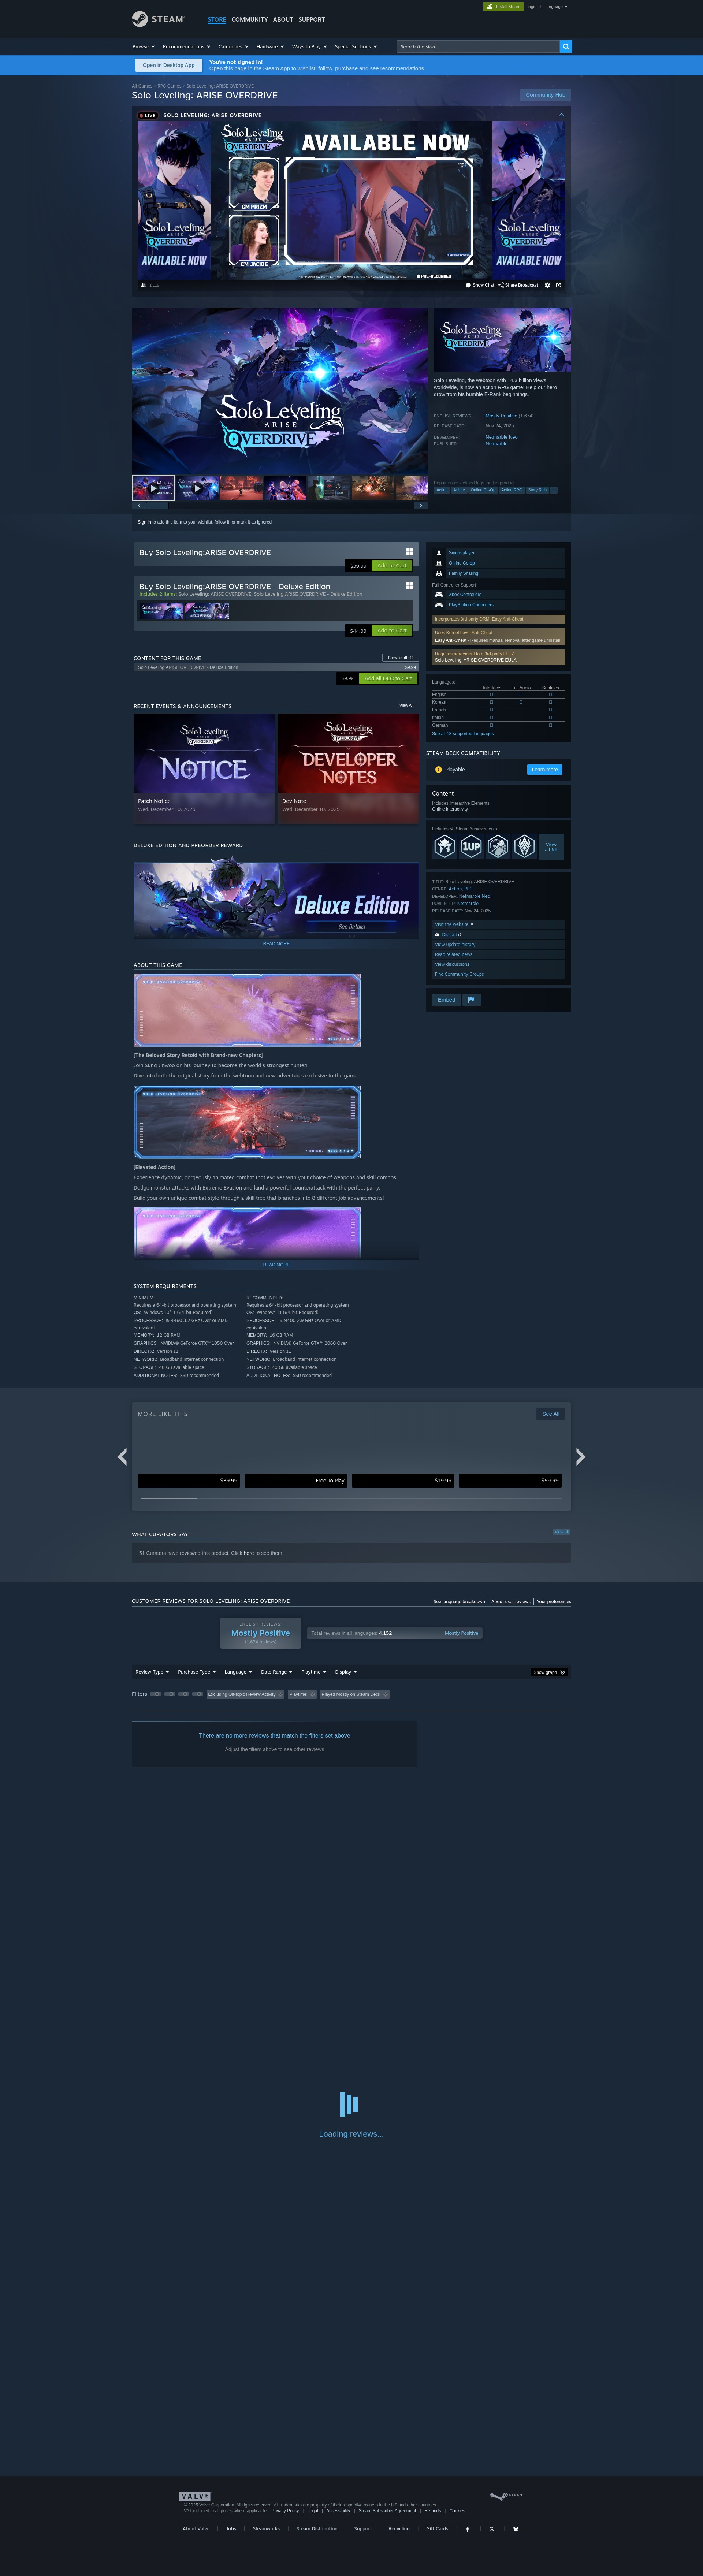
Task: Open the Browse dropdown menu
Action: 143,46
